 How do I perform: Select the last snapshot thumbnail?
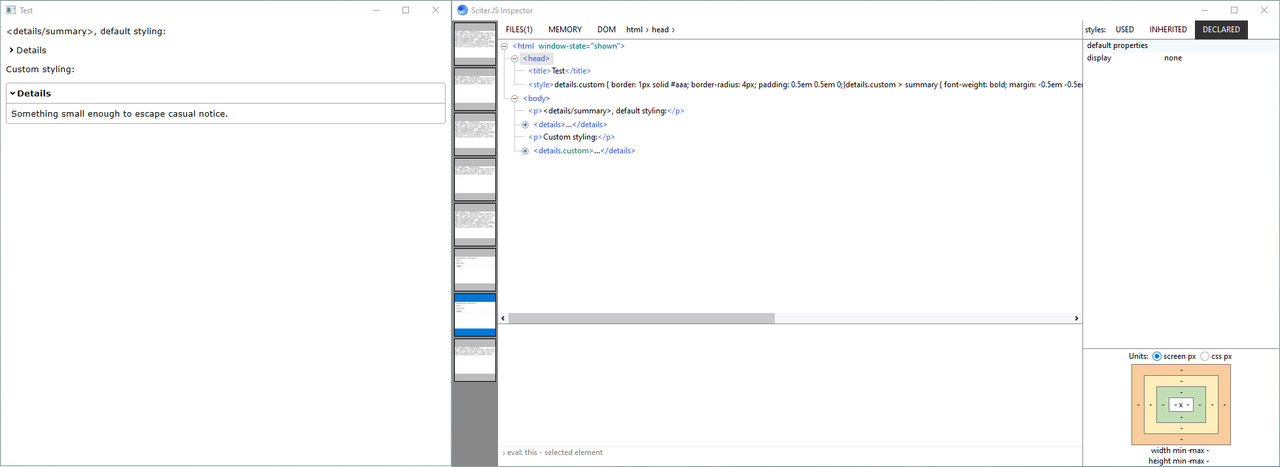tap(475, 359)
